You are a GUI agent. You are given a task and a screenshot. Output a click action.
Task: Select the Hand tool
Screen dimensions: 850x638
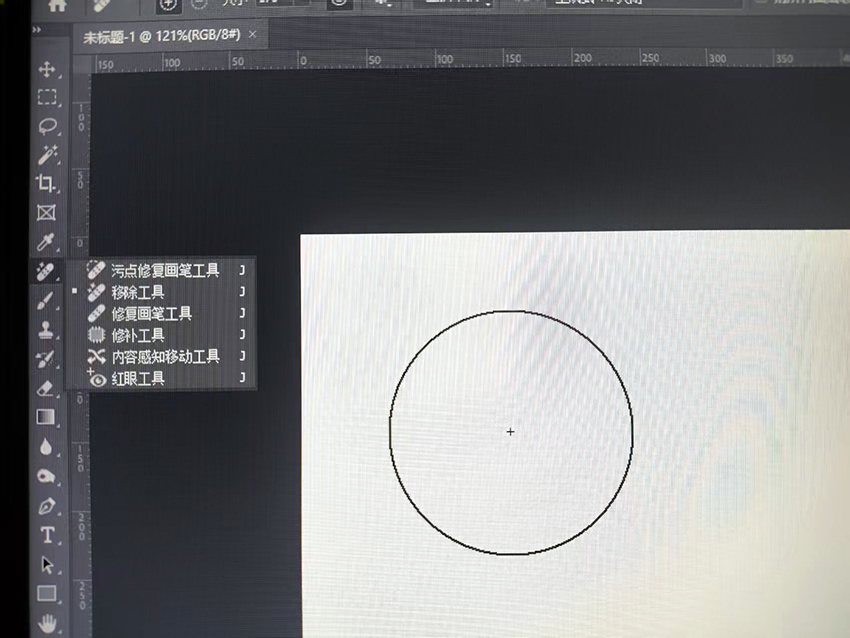(48, 623)
